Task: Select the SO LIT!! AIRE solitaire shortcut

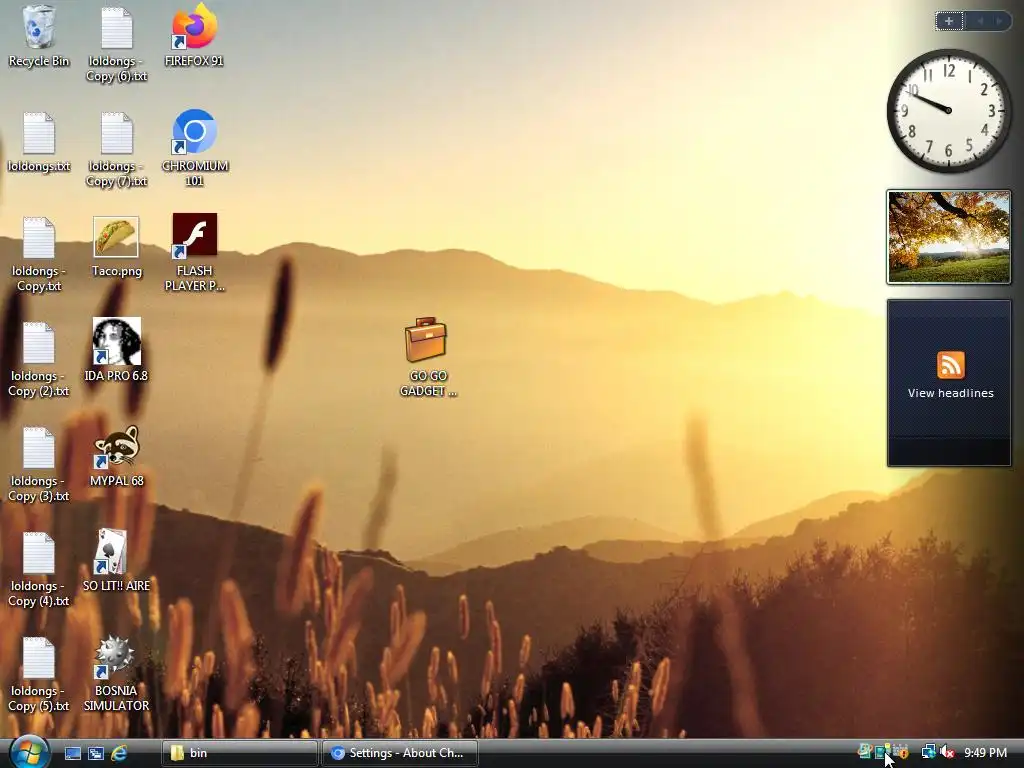Action: (116, 561)
